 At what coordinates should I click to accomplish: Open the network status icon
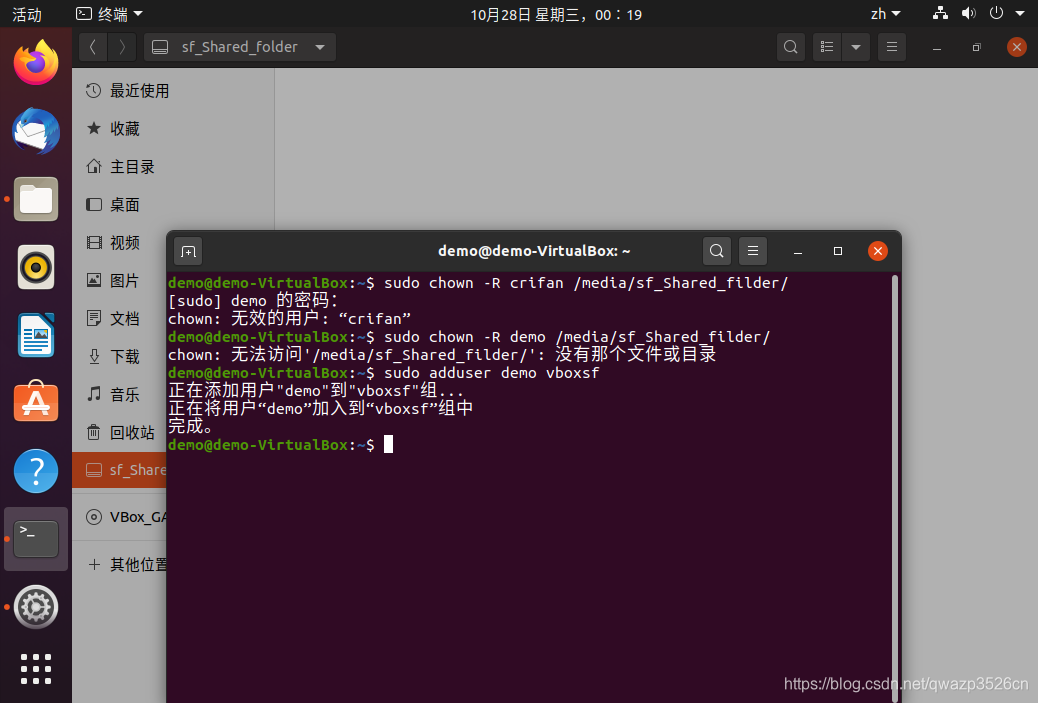[940, 14]
